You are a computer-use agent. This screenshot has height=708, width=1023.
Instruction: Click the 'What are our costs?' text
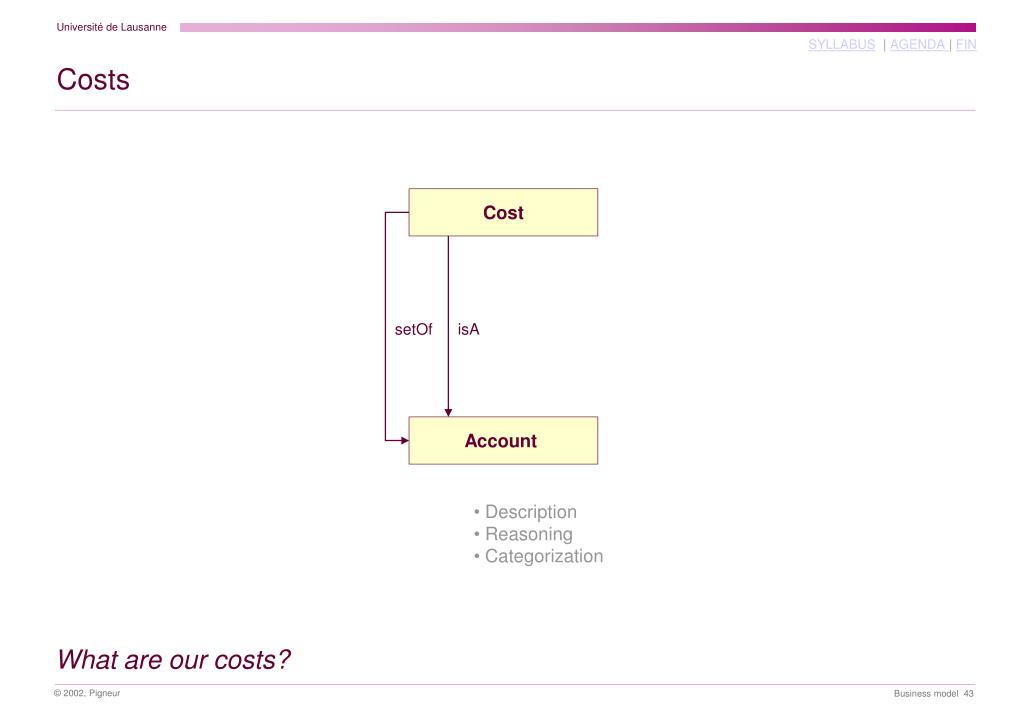(x=173, y=659)
